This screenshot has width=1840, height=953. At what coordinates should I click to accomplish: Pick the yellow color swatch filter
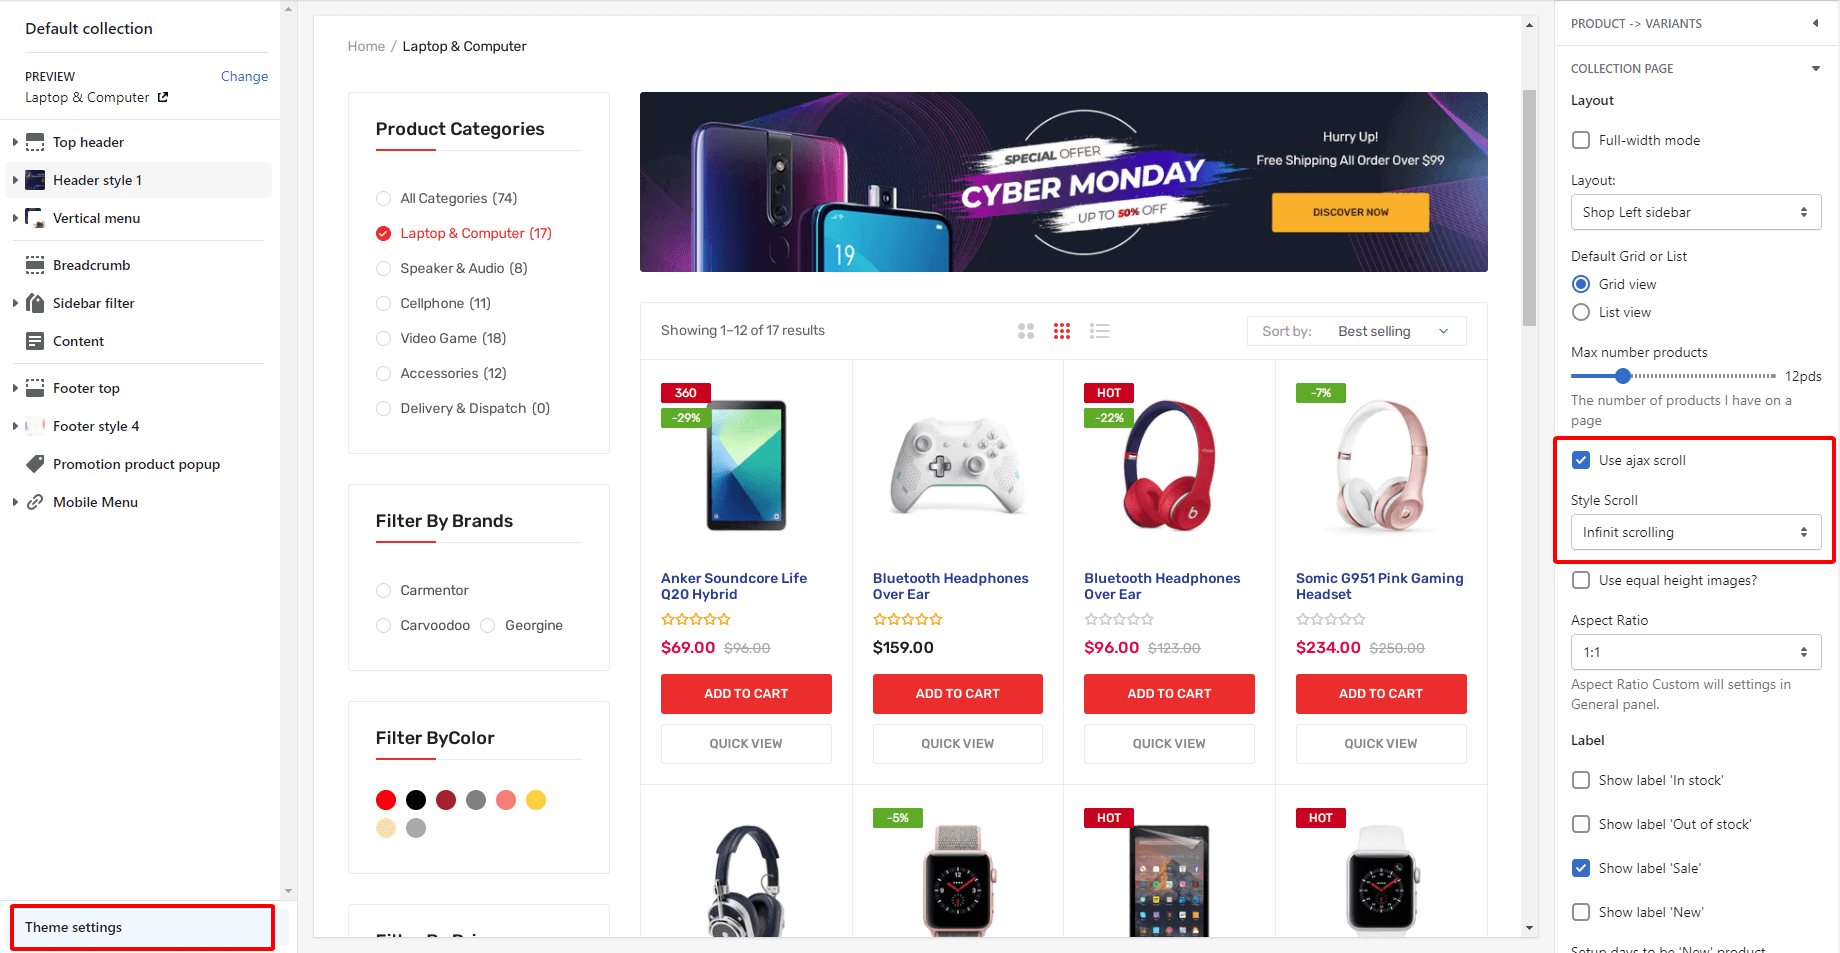click(x=536, y=800)
